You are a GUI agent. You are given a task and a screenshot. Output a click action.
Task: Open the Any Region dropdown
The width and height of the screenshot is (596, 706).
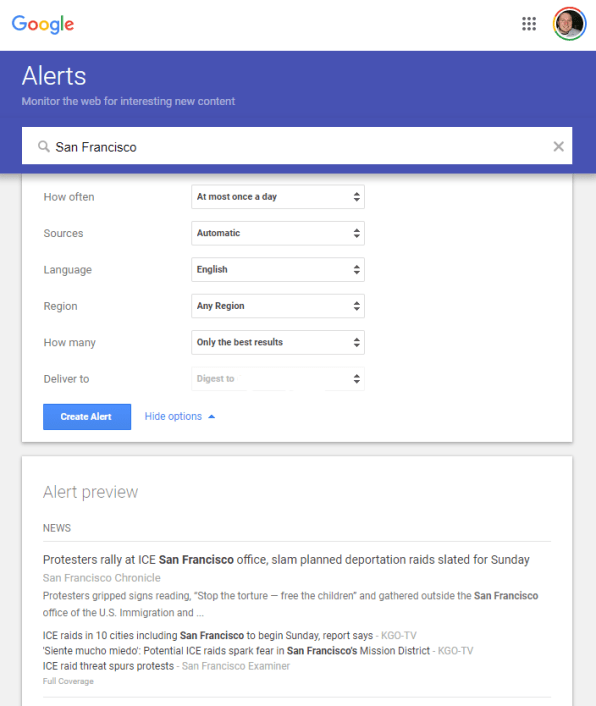click(x=278, y=306)
